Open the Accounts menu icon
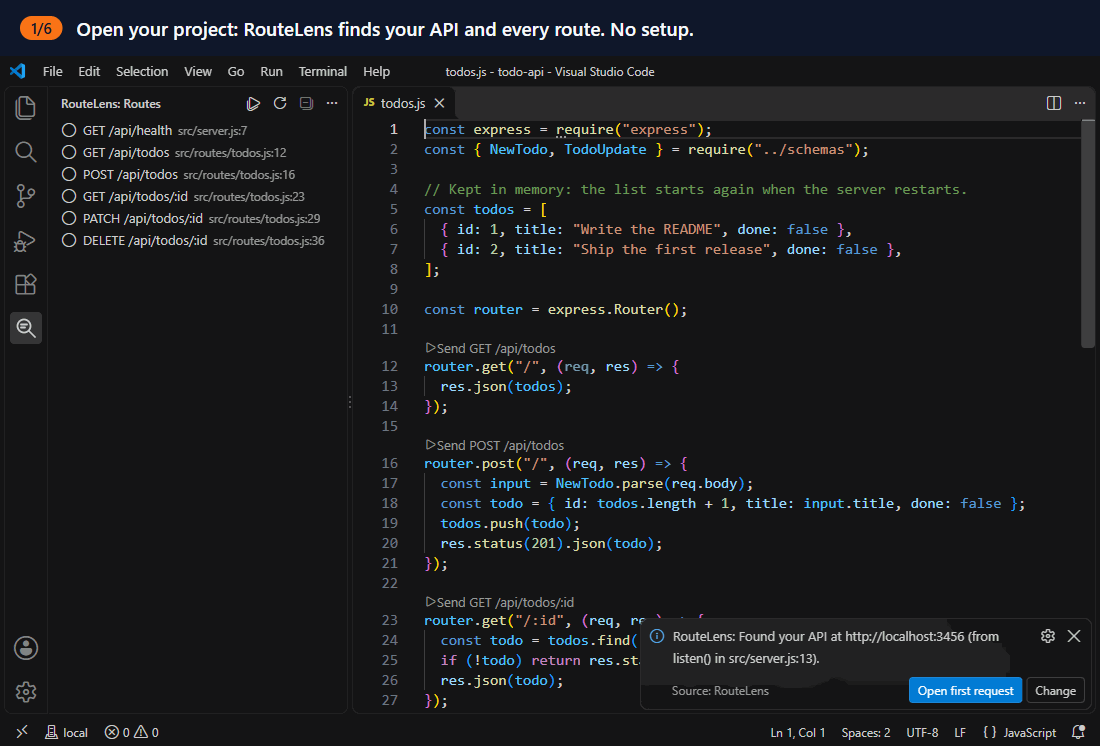 [x=26, y=648]
